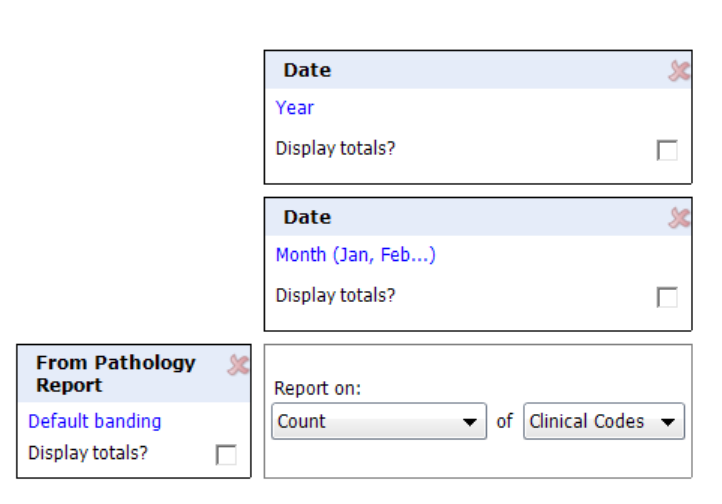The width and height of the screenshot is (722, 504).
Task: Enable Display totals for the Month panel
Action: [667, 297]
